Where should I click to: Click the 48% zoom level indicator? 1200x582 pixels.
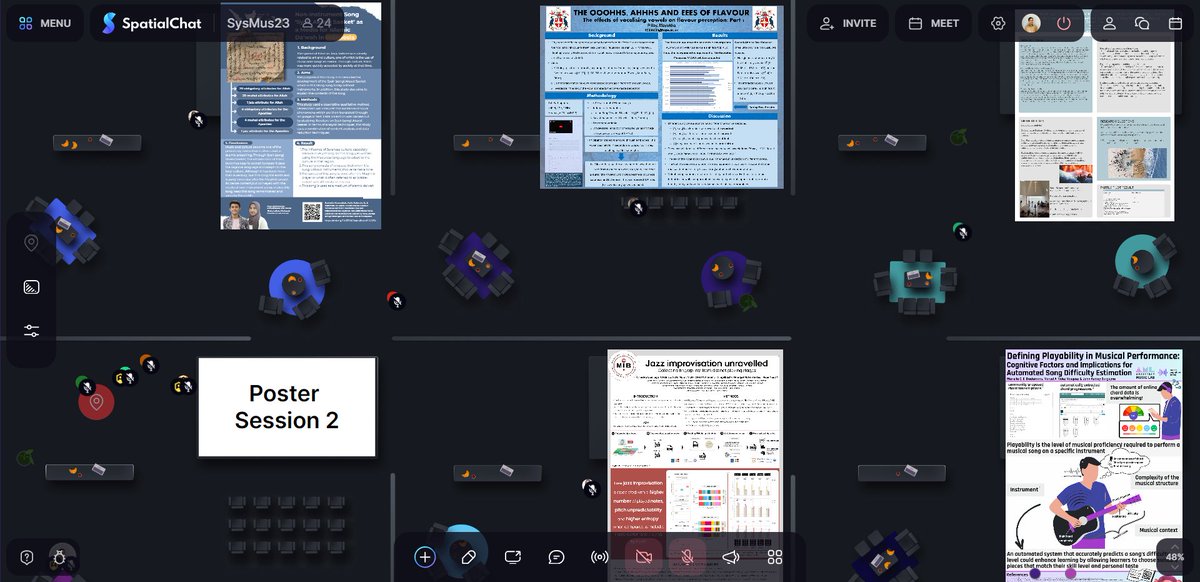1175,557
